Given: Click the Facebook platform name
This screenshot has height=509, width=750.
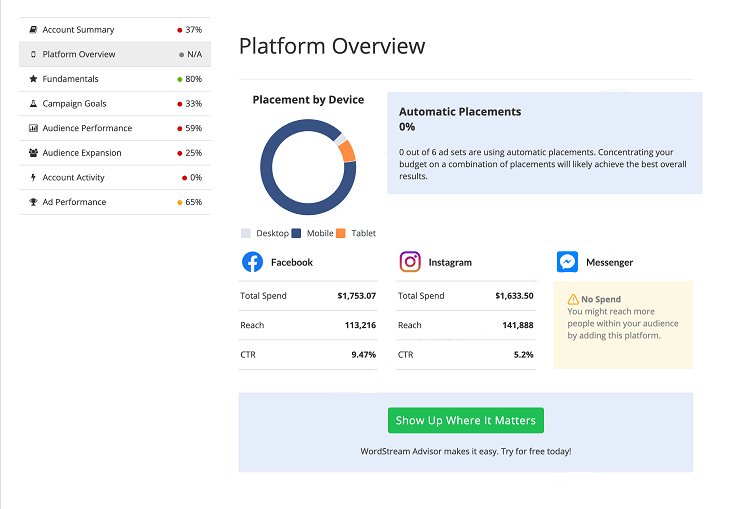Looking at the screenshot, I should [292, 263].
